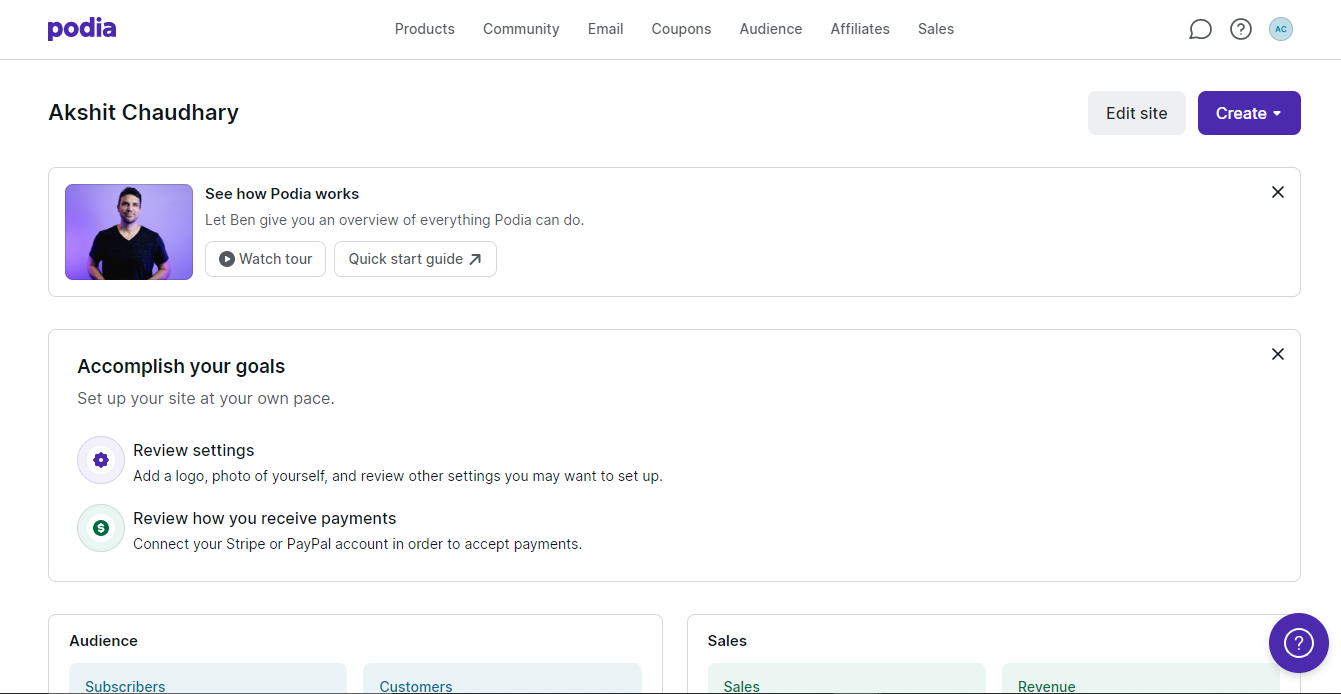Viewport: 1341px width, 694px height.
Task: Click the Akshit Chaudhary page heading
Action: pyautogui.click(x=144, y=112)
